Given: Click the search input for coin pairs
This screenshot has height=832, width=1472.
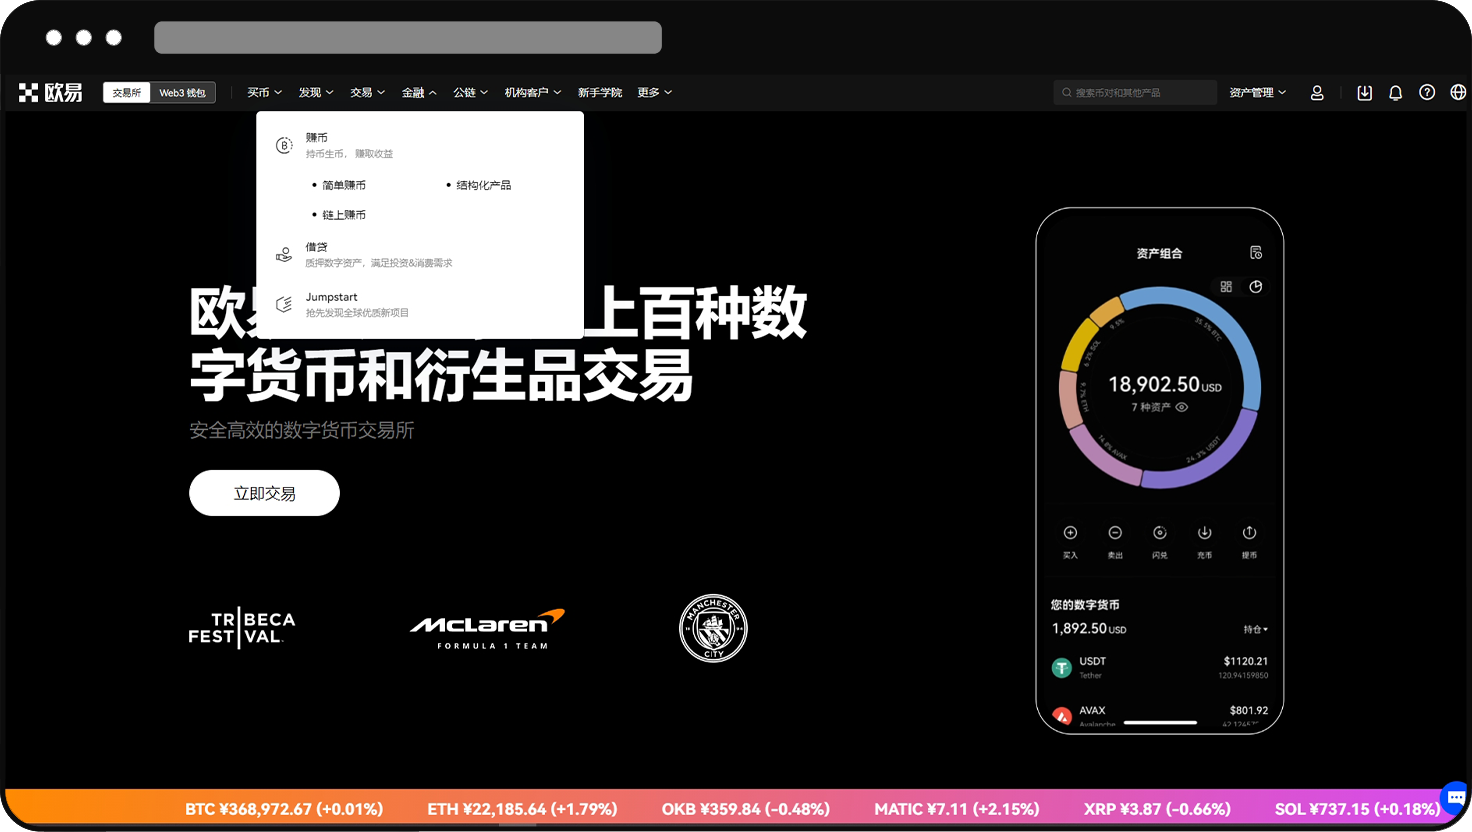Looking at the screenshot, I should (1135, 92).
